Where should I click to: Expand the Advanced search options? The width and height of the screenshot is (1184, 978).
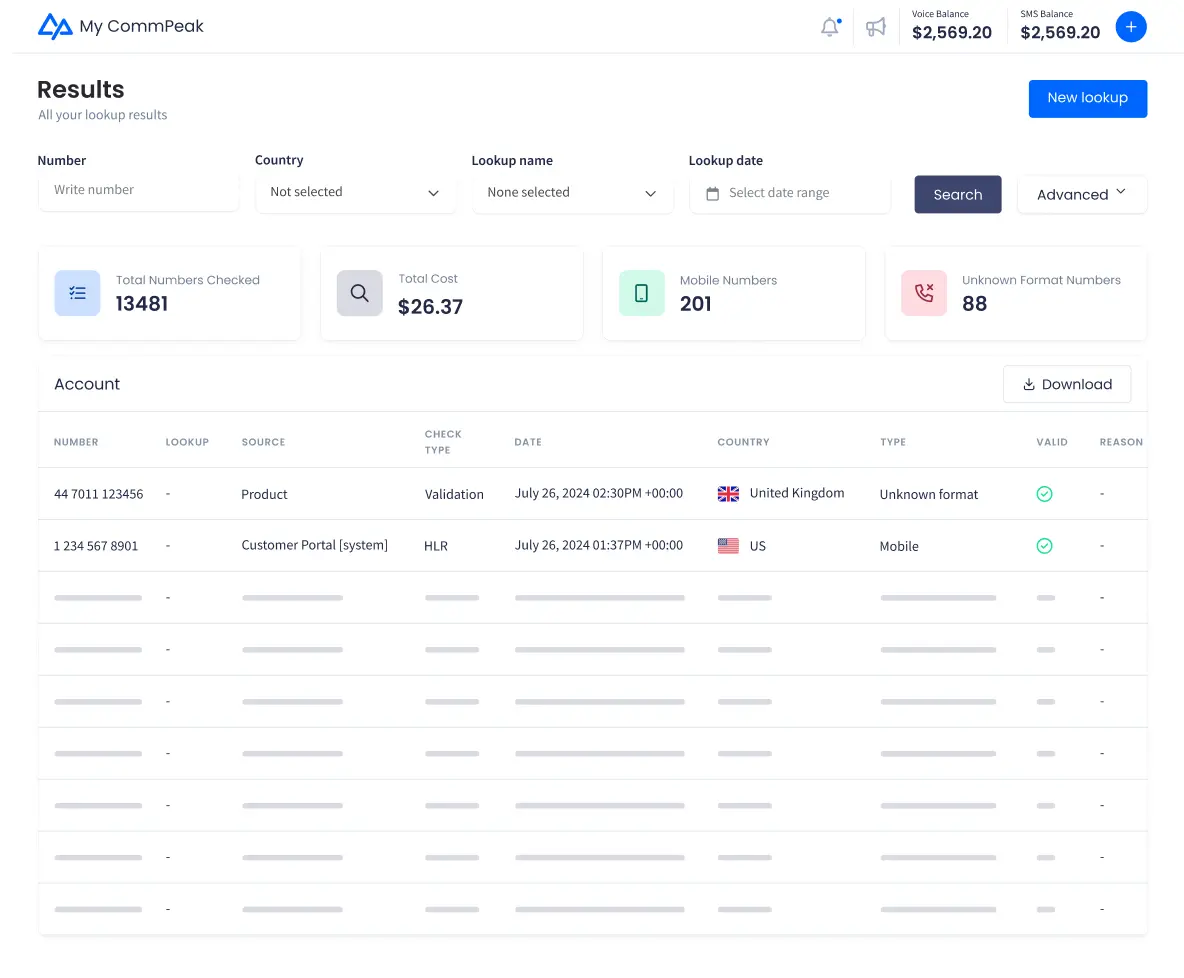coord(1082,194)
